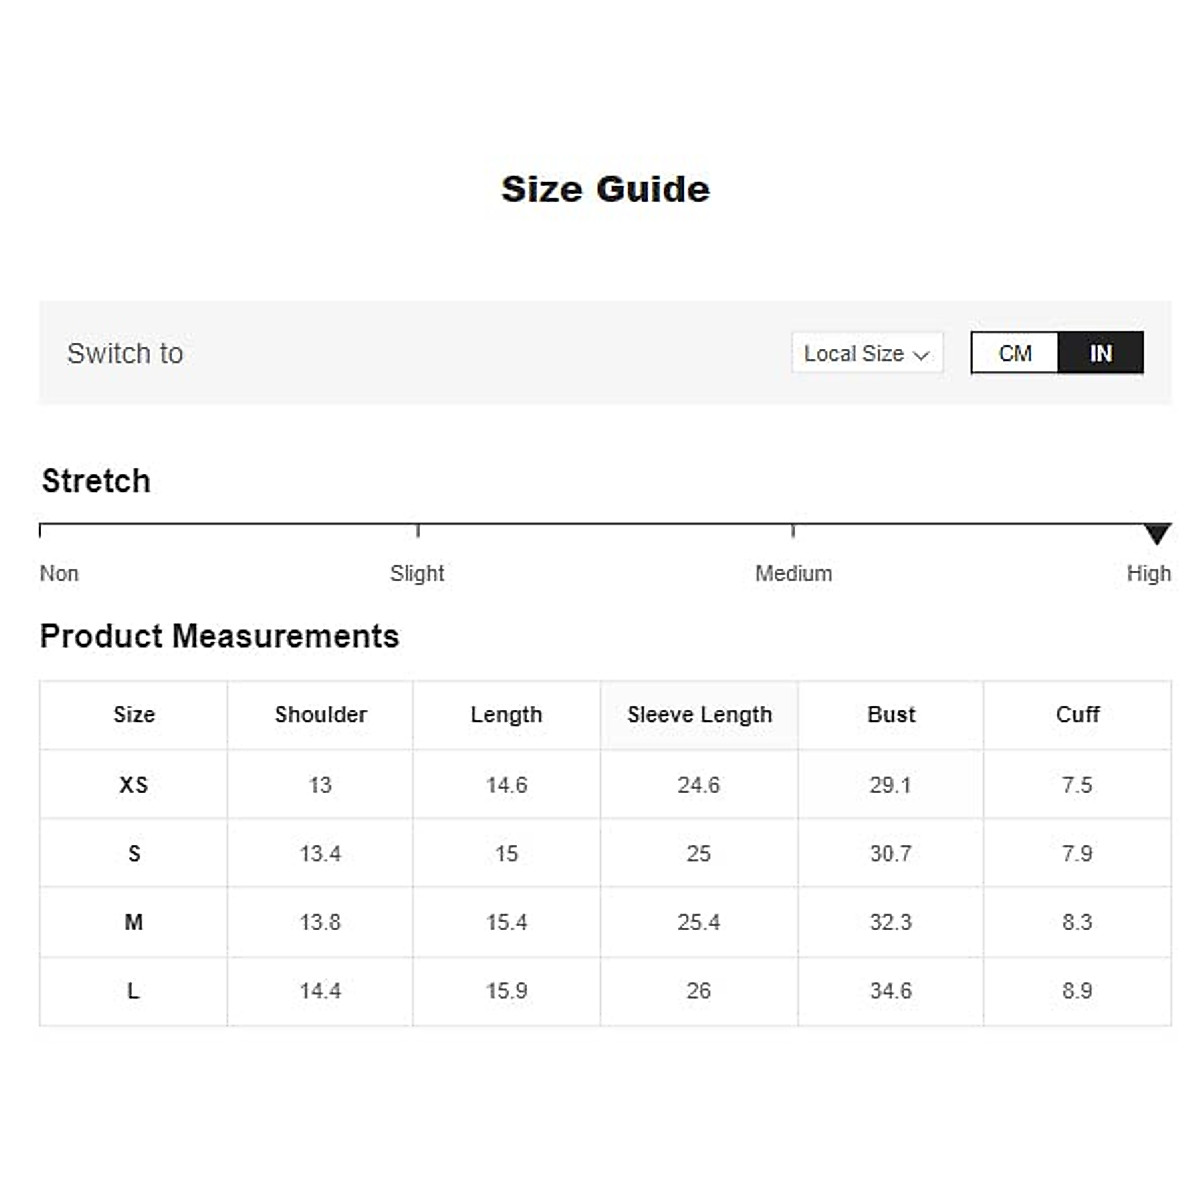Select the M size row label

coord(133,922)
